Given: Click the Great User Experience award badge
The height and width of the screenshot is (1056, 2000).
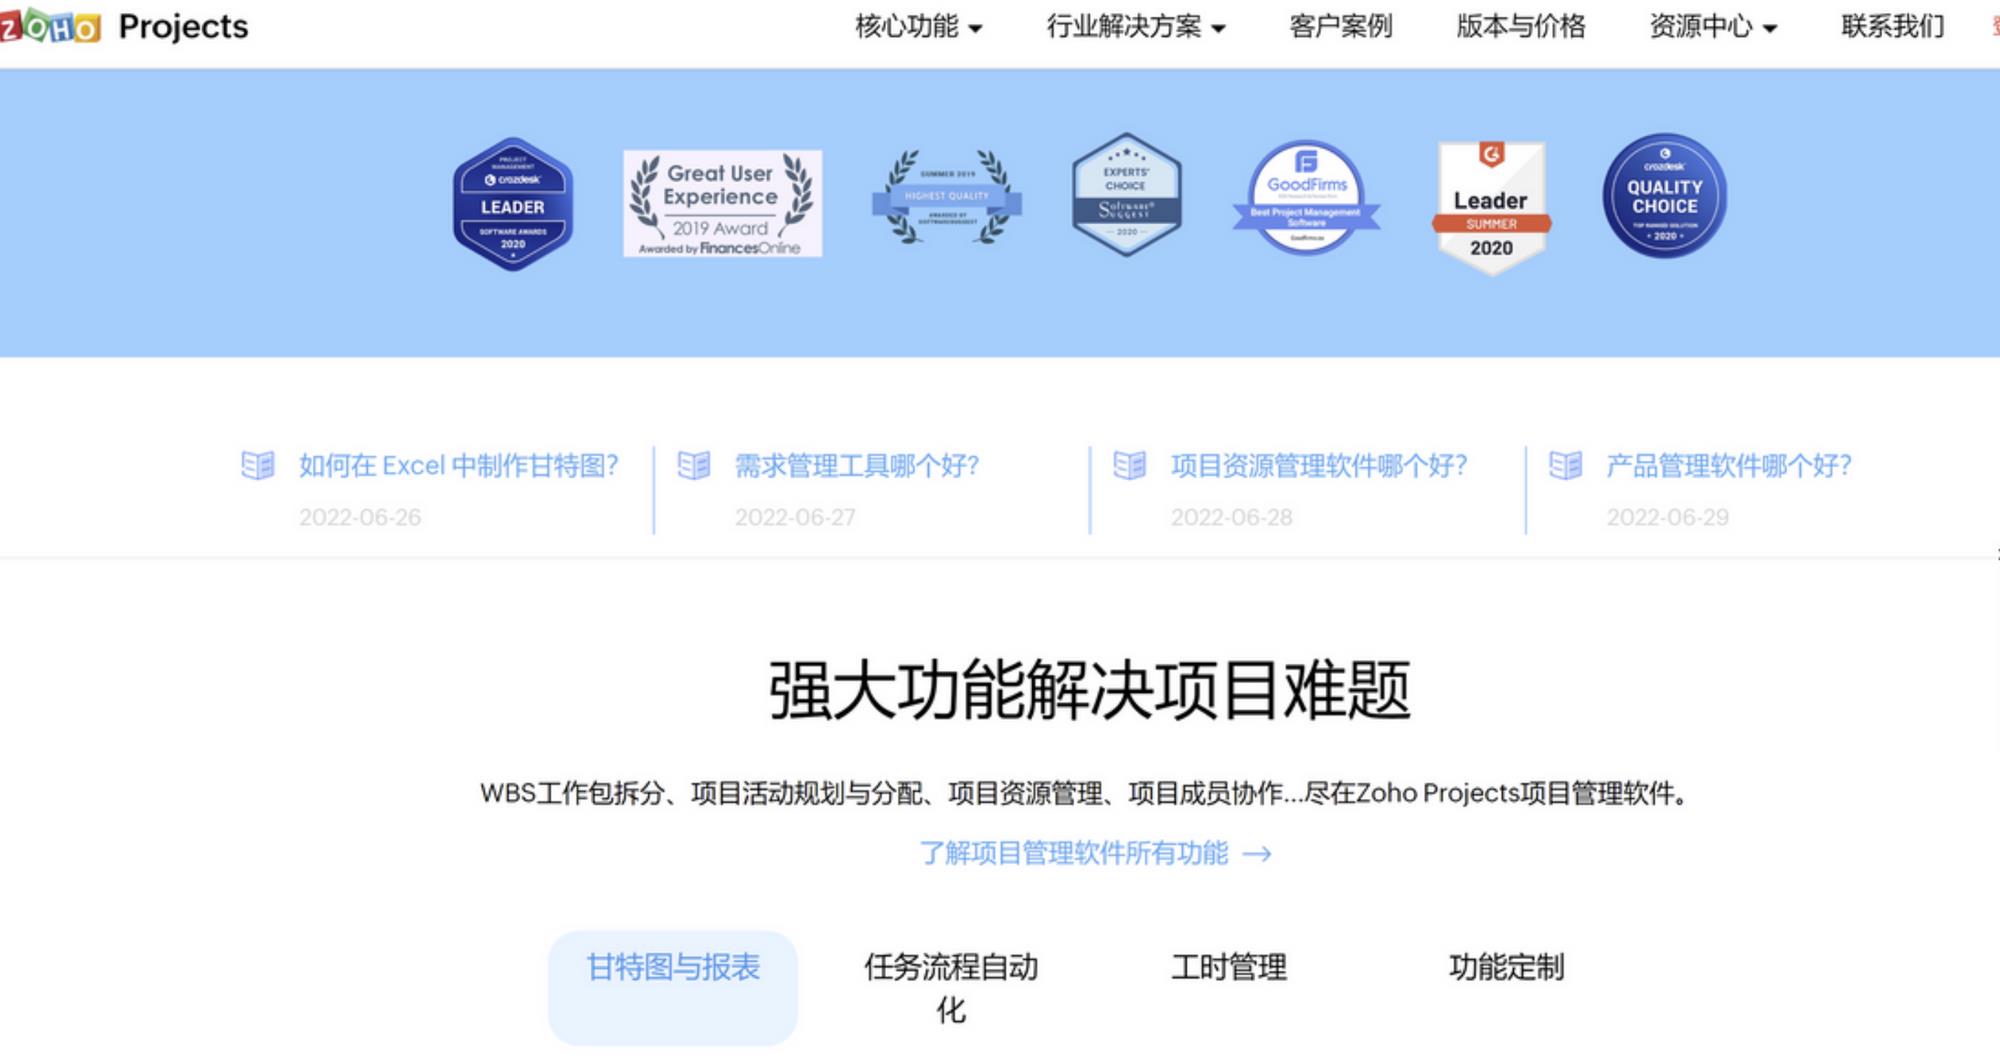Looking at the screenshot, I should 722,204.
